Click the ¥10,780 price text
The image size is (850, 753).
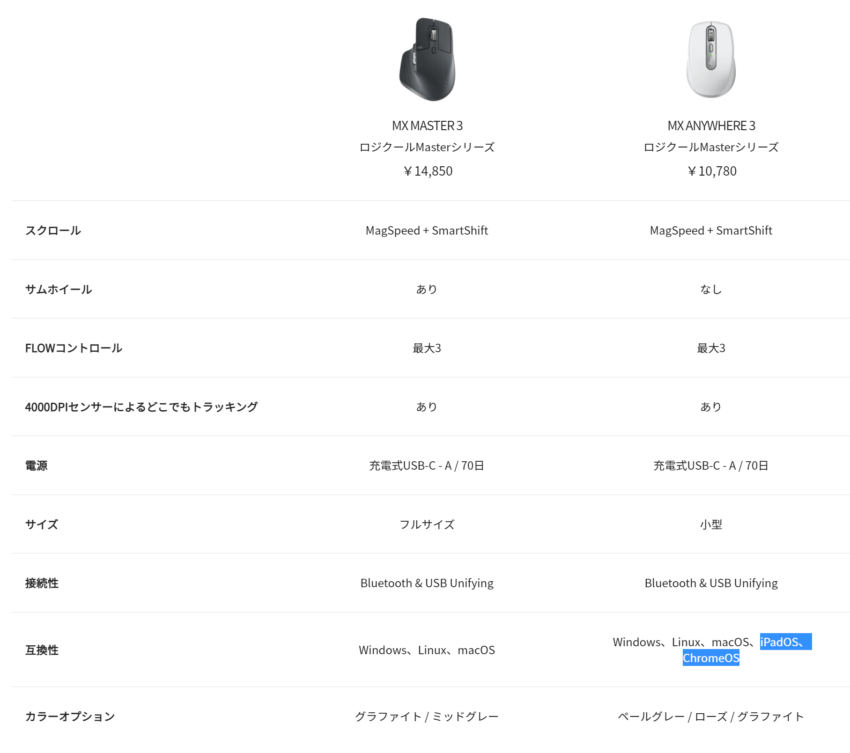coord(711,171)
